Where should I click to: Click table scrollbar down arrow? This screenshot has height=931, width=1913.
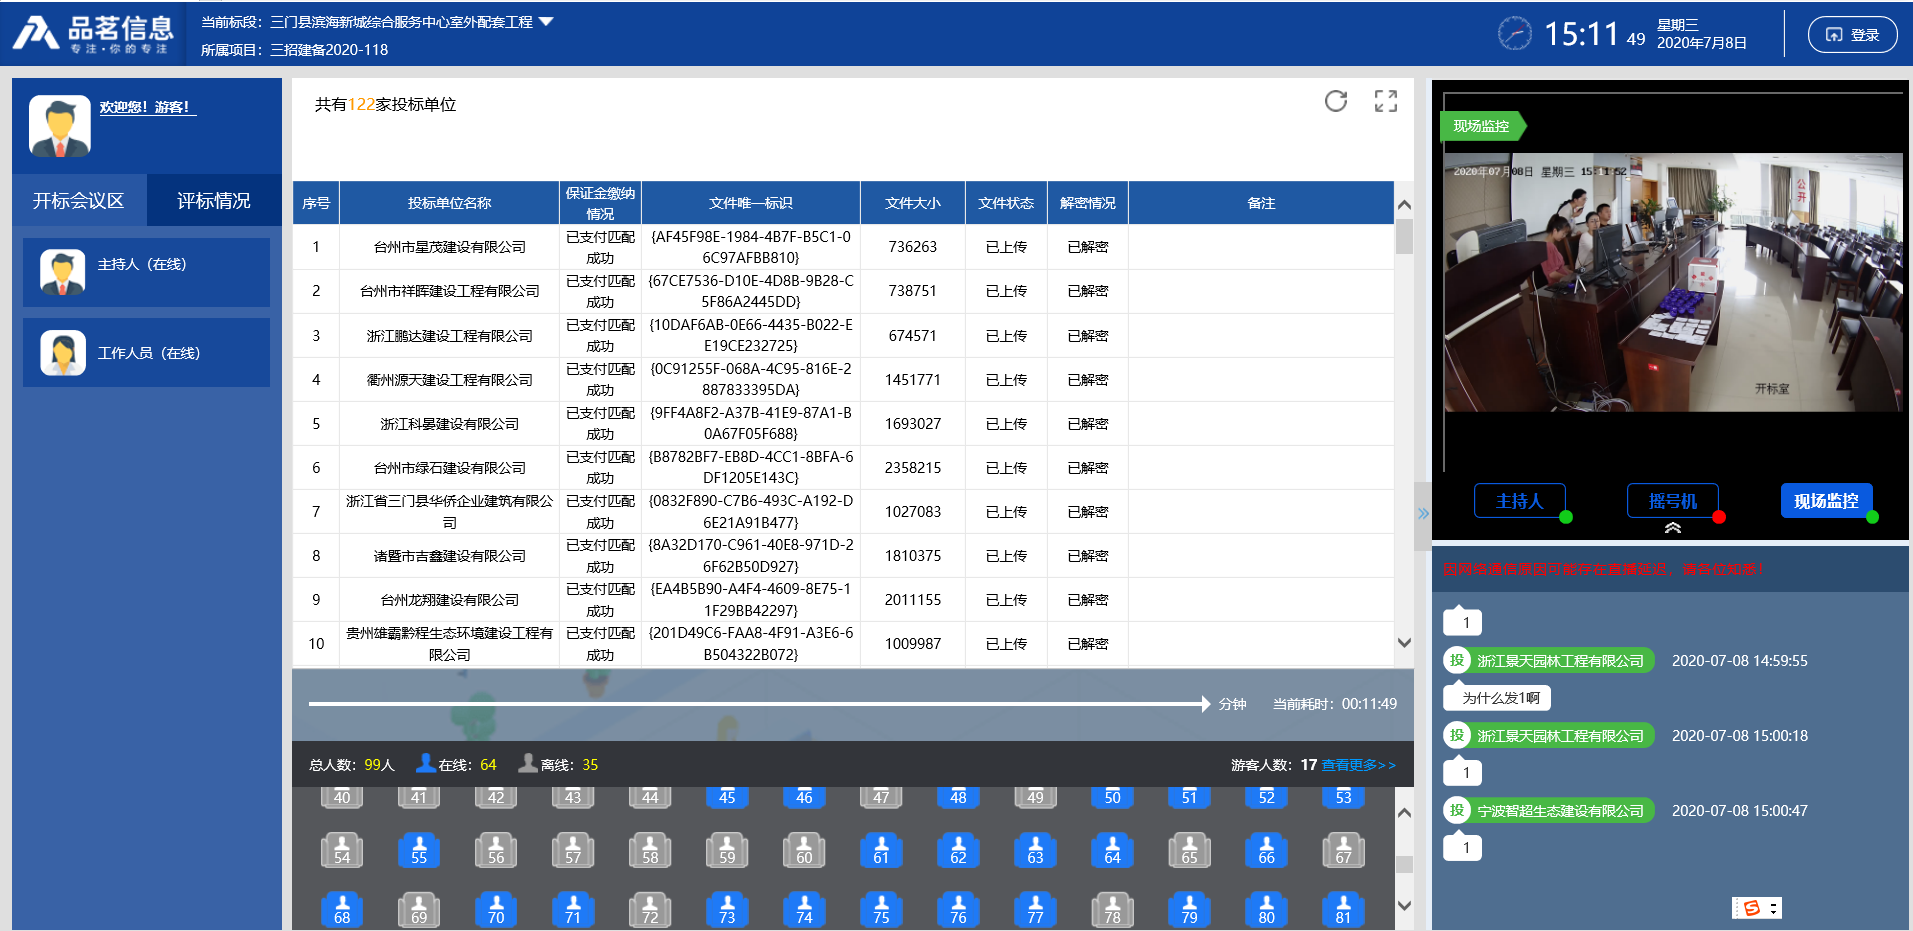(x=1404, y=643)
